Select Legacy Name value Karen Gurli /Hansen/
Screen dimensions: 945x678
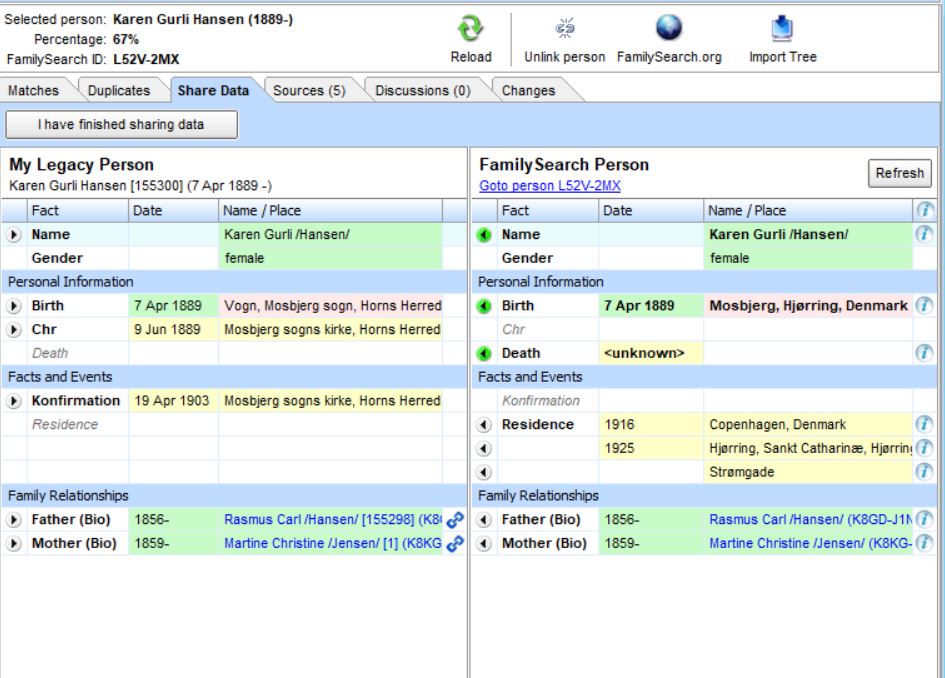point(331,234)
